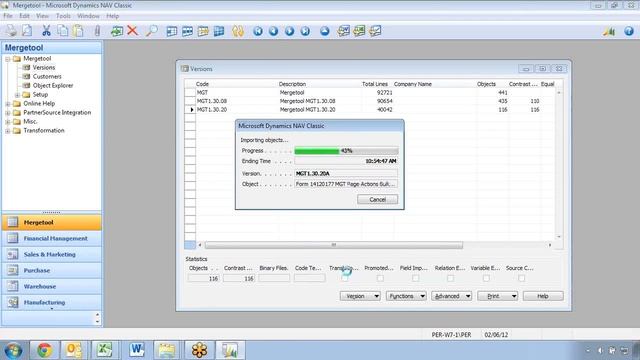Image resolution: width=640 pixels, height=360 pixels.
Task: Click the magnifying glass Find icon
Action: point(151,31)
